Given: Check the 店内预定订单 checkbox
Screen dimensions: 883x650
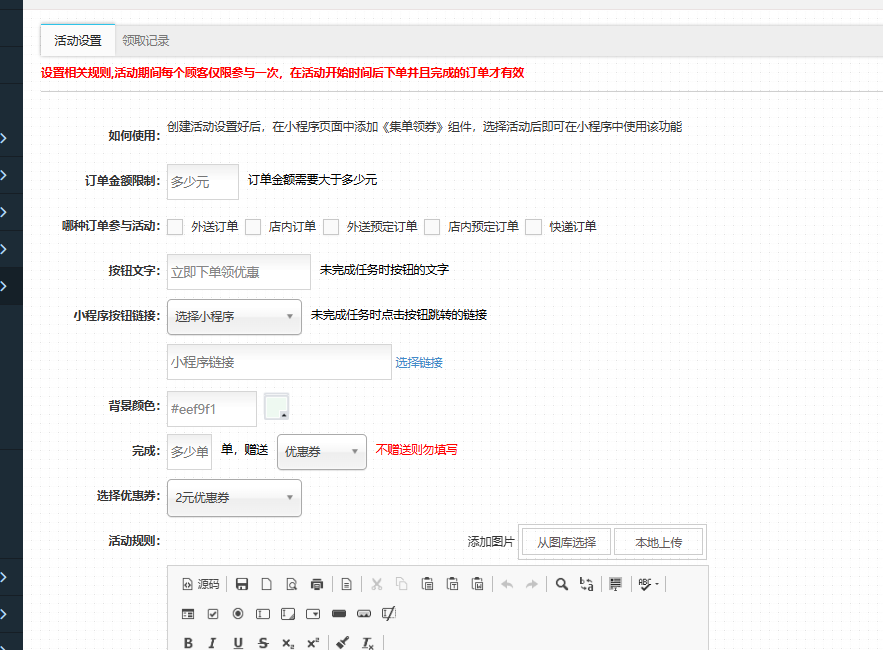Looking at the screenshot, I should point(432,227).
